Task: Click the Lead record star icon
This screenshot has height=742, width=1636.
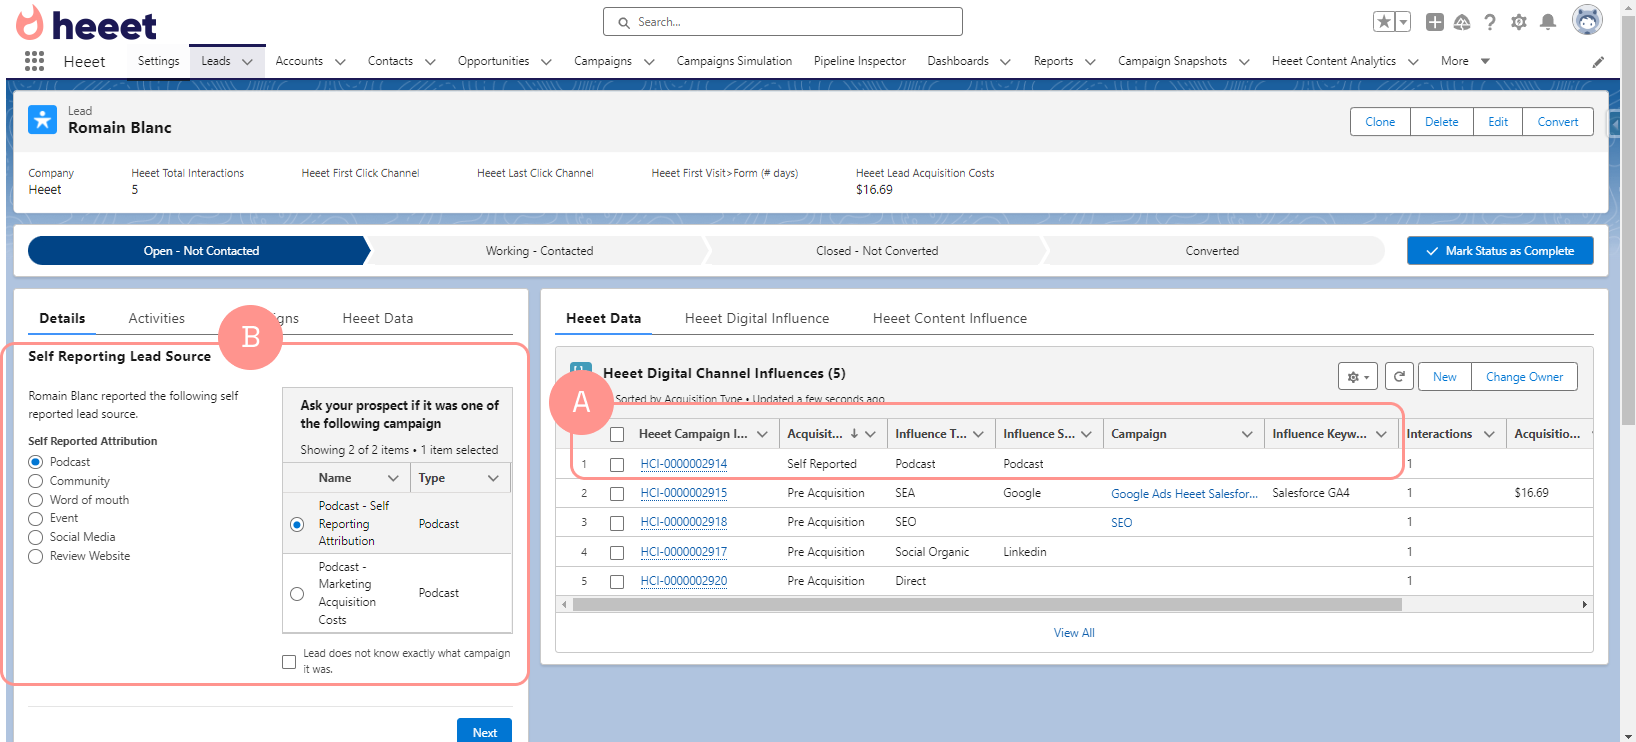Action: point(42,120)
